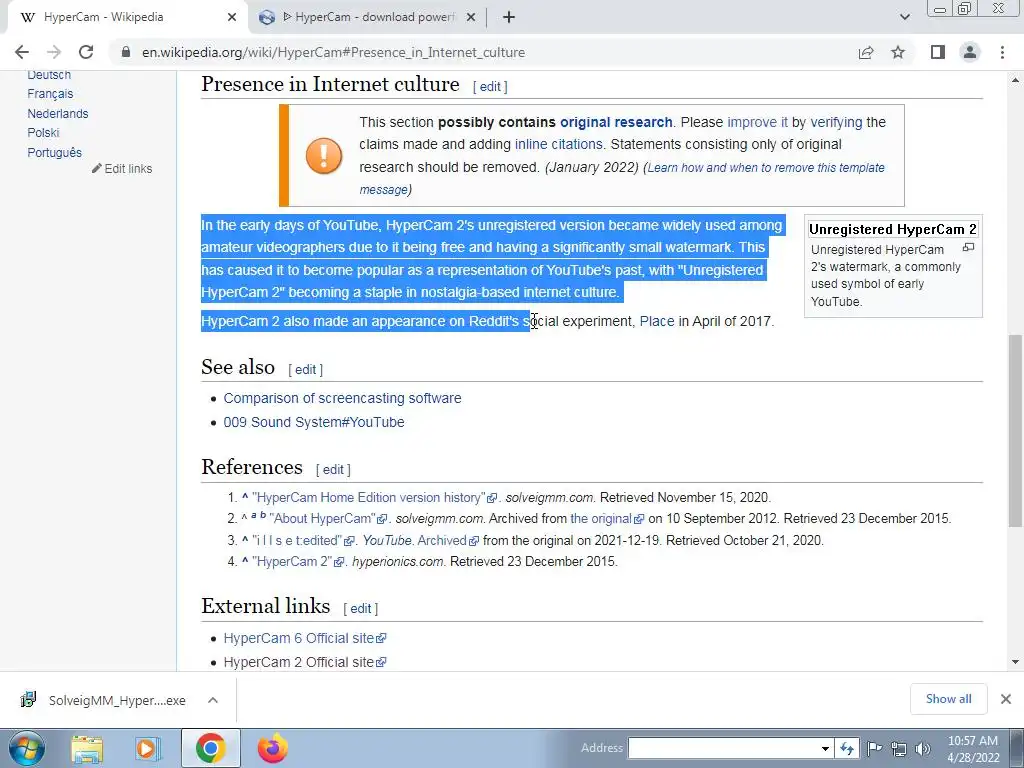Go forward with the browser arrow
Image resolution: width=1024 pixels, height=768 pixels.
tap(54, 52)
